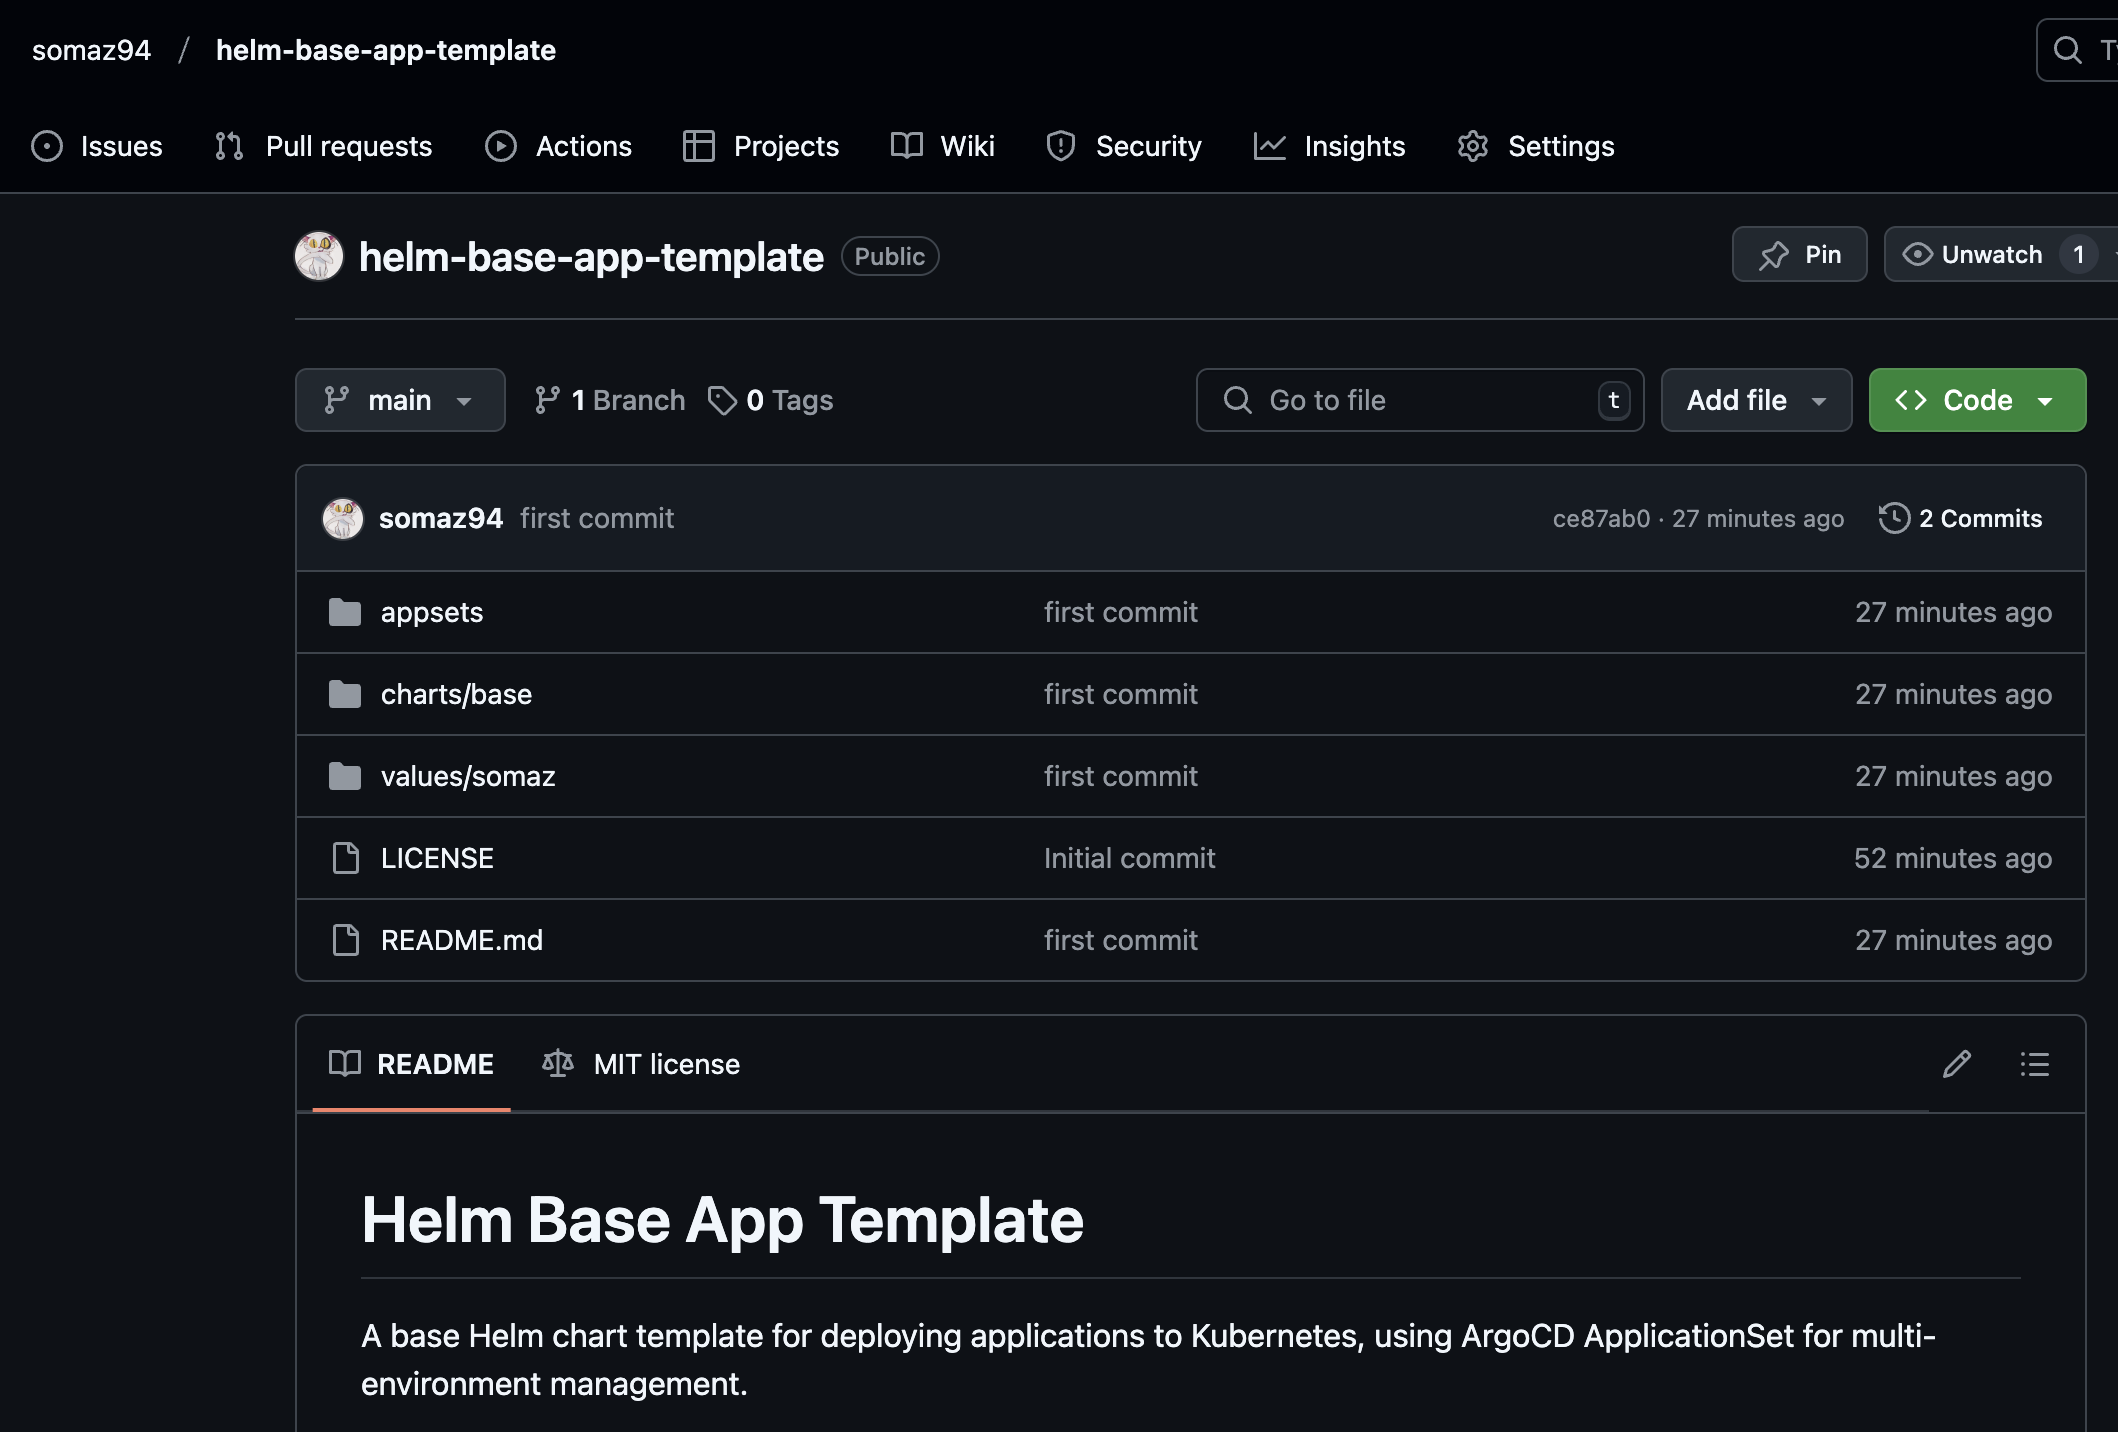Open the 2 Commits history link
2118x1432 pixels.
1960,518
